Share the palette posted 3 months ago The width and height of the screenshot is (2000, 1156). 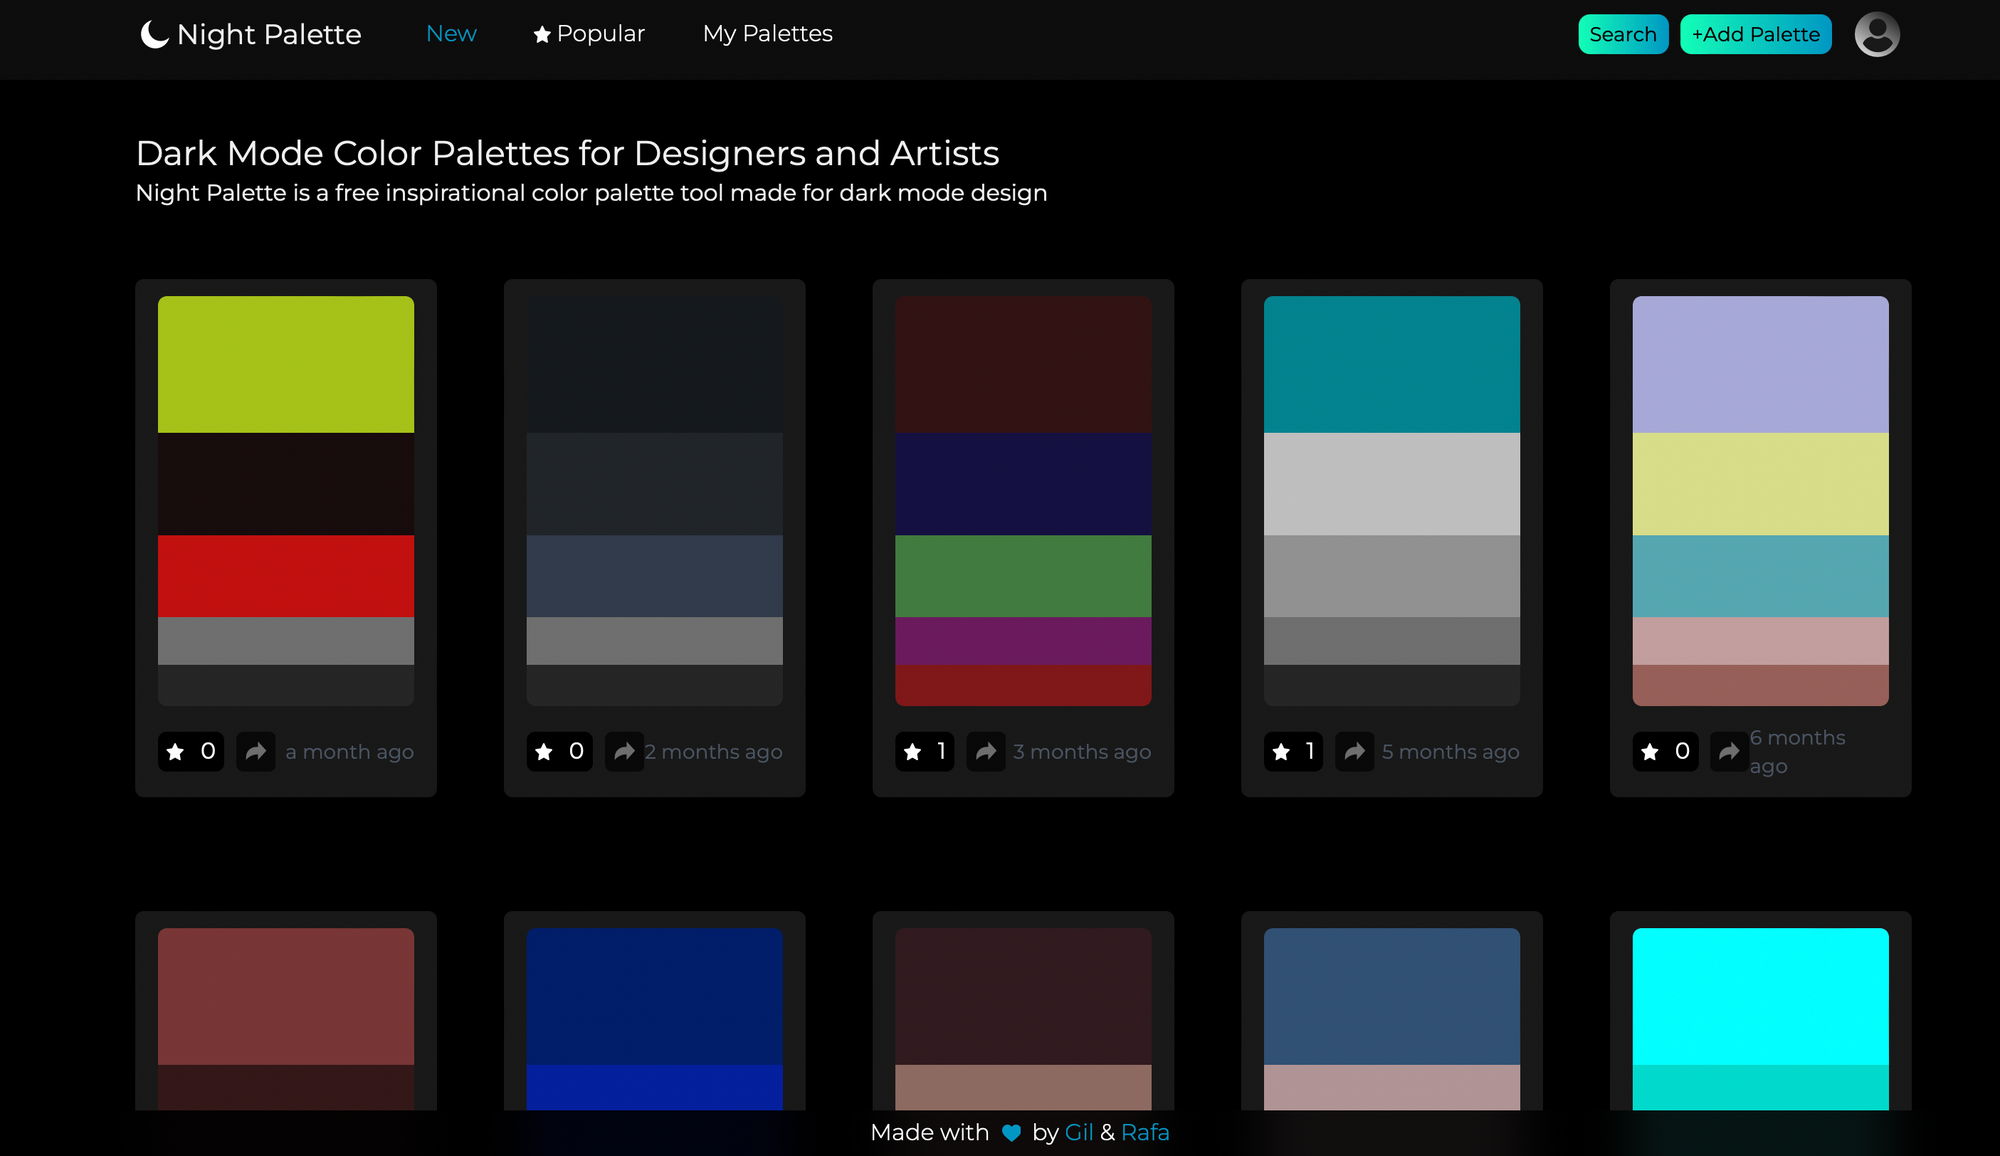tap(986, 751)
